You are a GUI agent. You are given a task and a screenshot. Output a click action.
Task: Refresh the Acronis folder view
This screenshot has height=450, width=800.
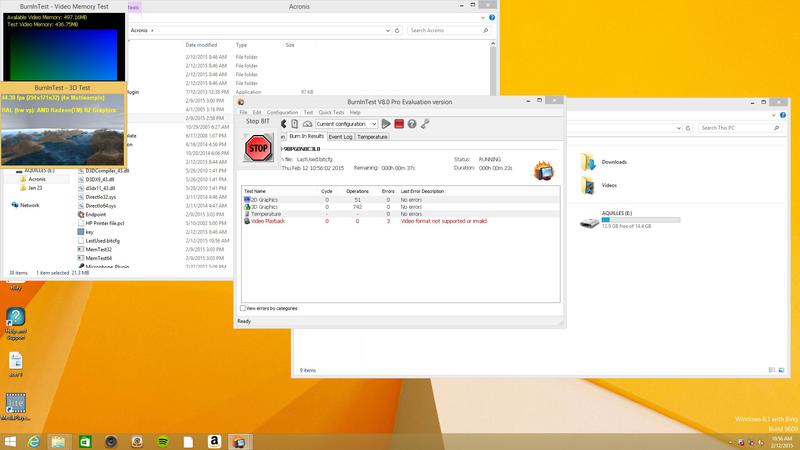397,31
